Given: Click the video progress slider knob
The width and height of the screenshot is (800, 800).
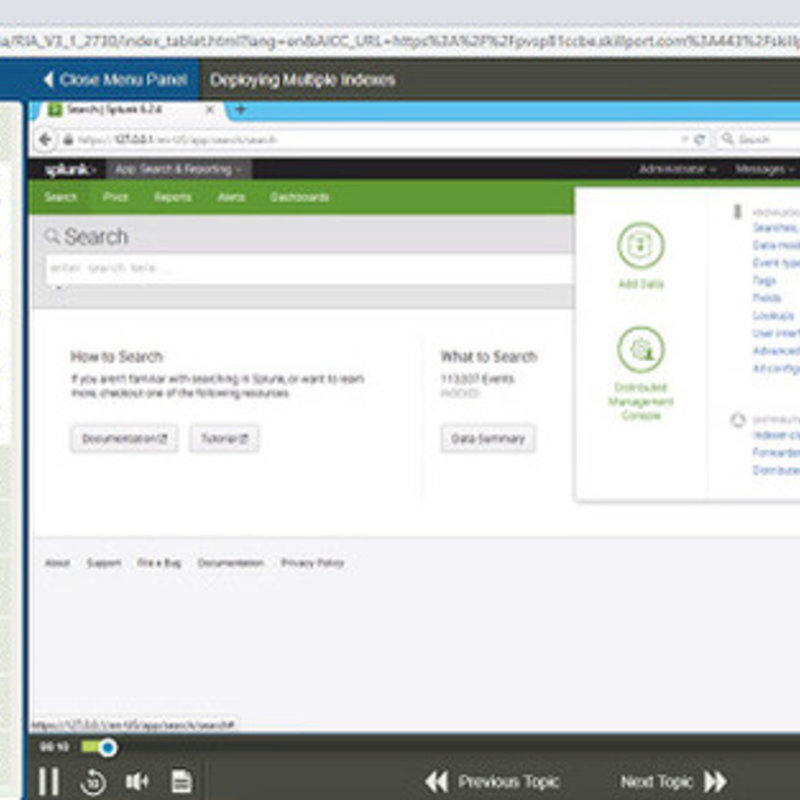Looking at the screenshot, I should pos(107,748).
